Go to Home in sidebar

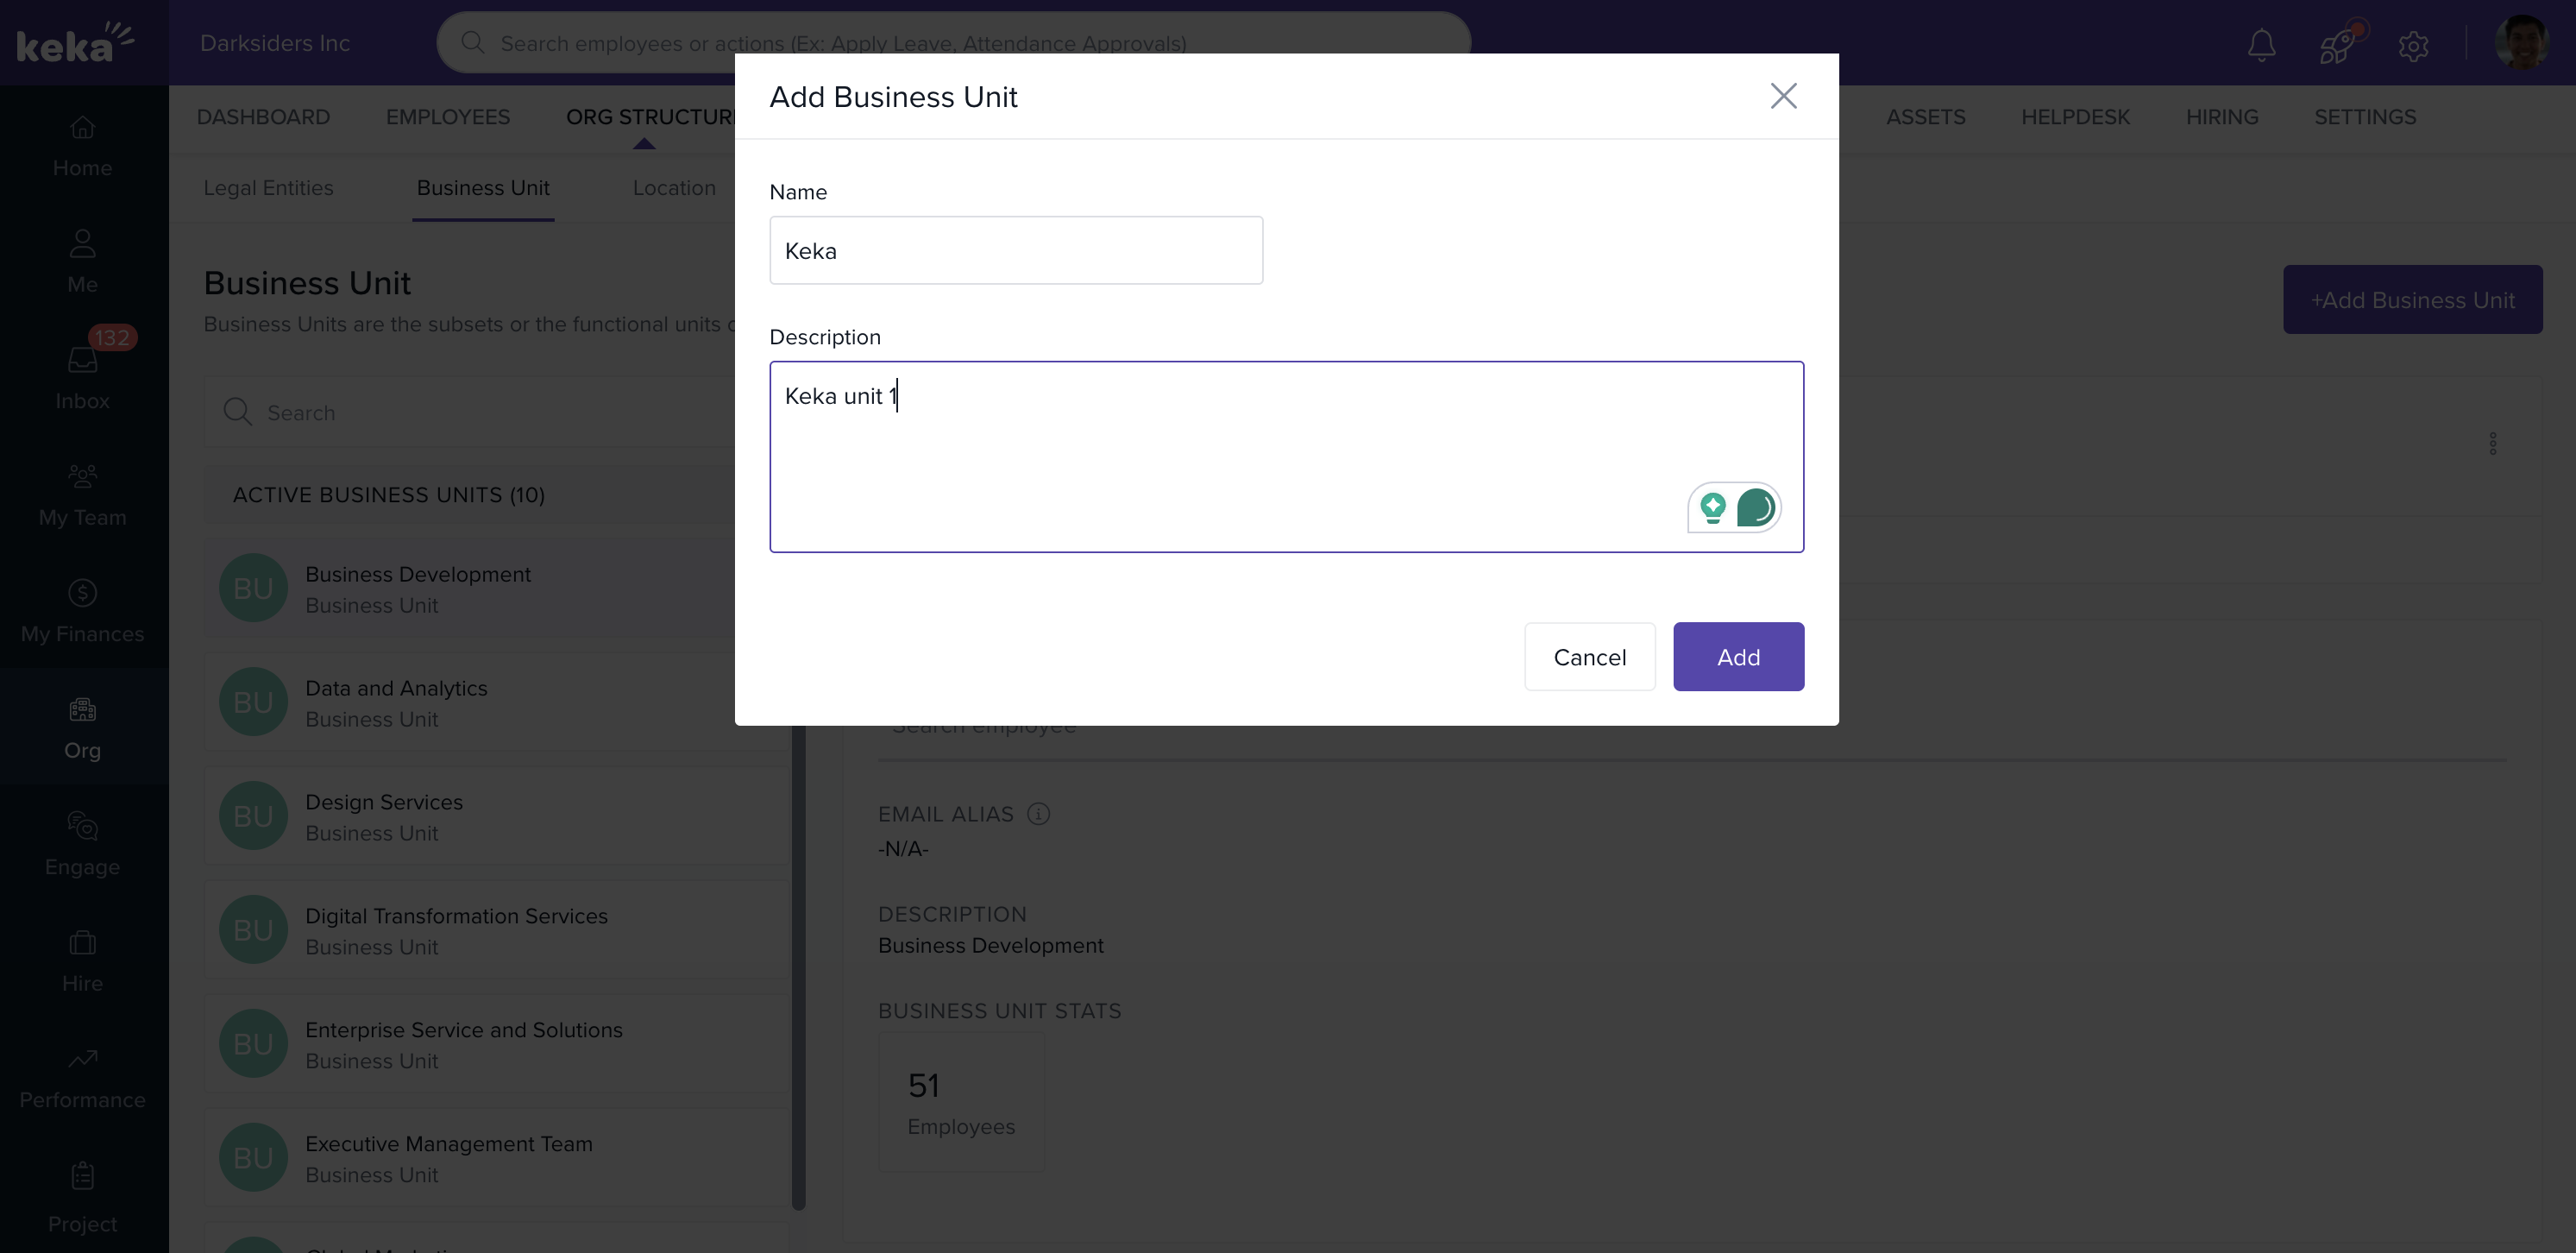pos(82,146)
